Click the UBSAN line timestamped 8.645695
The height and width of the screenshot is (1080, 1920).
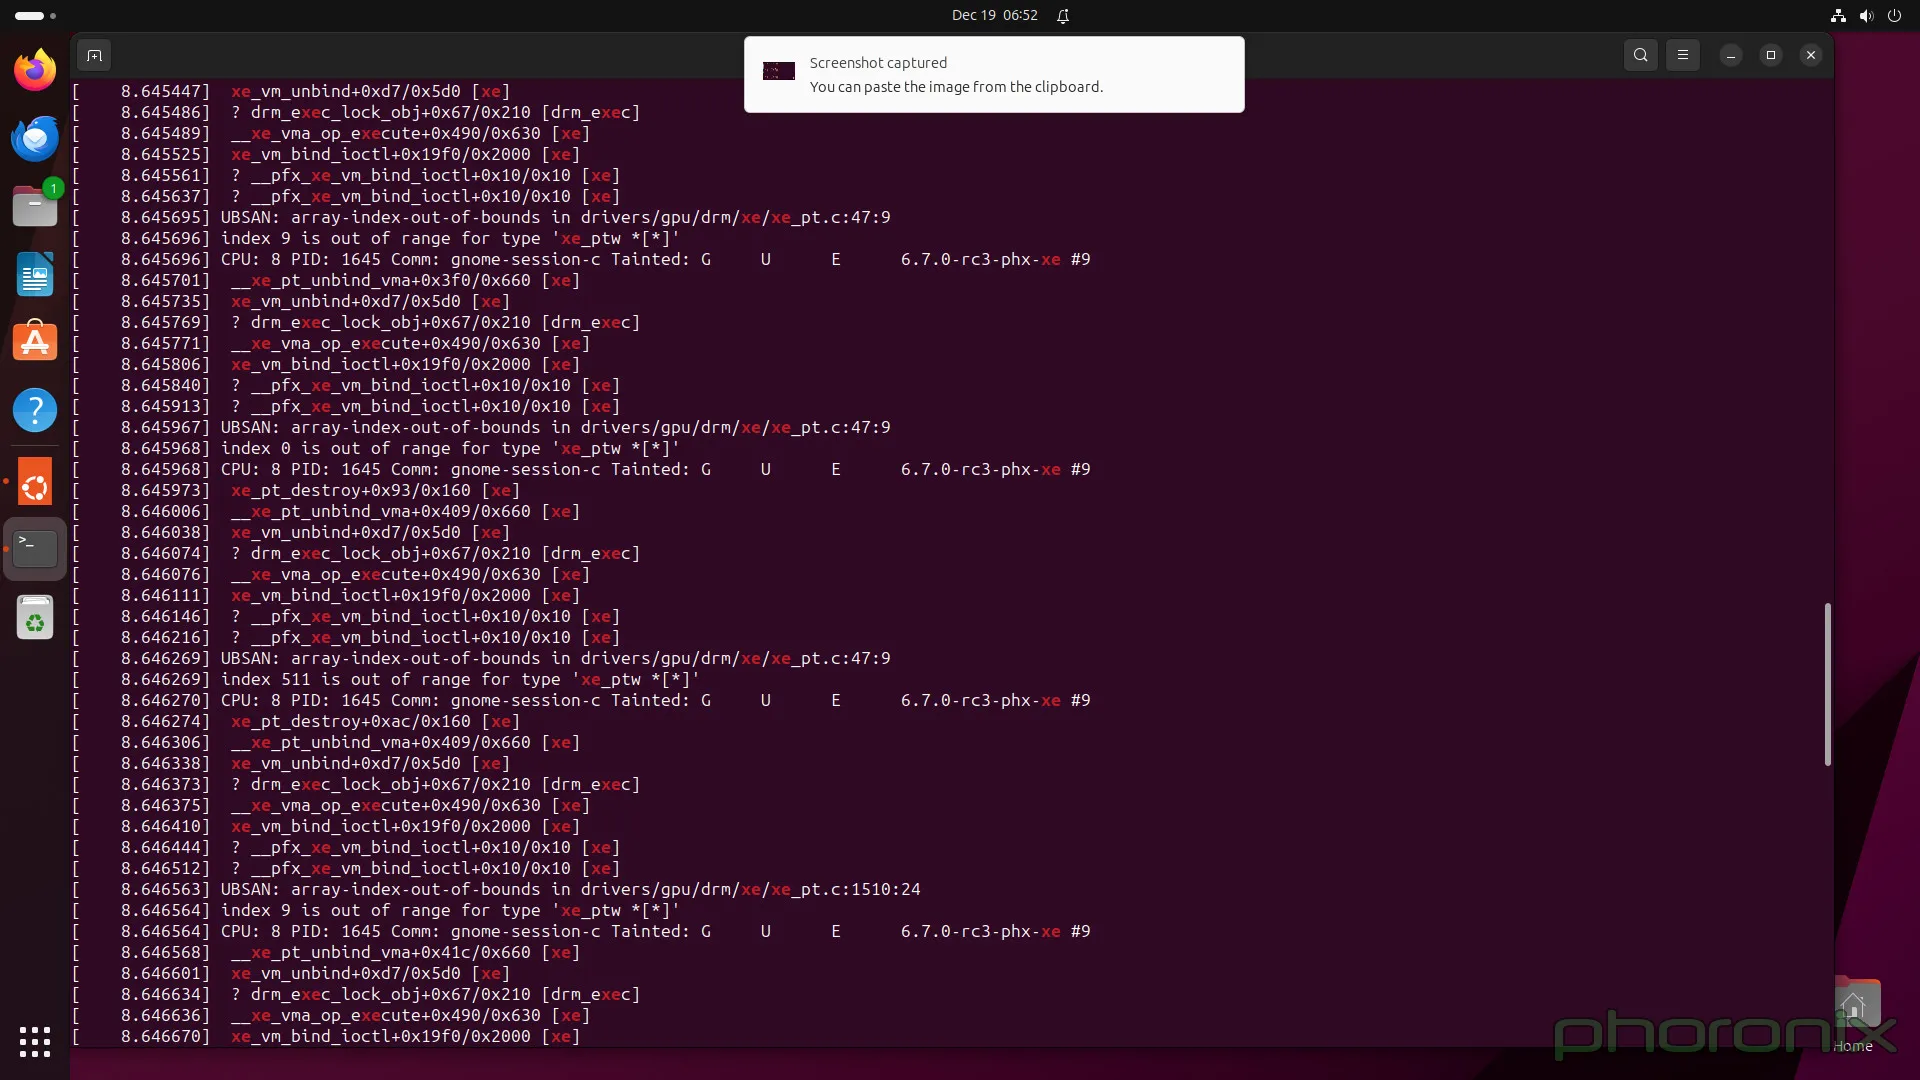[x=481, y=217]
